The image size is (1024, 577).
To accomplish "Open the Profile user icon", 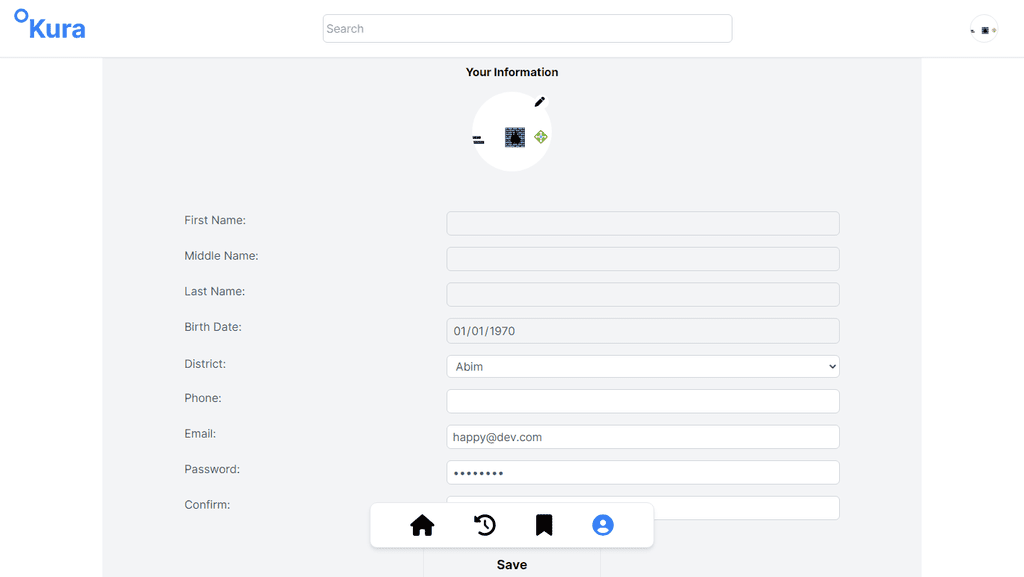I will (603, 525).
